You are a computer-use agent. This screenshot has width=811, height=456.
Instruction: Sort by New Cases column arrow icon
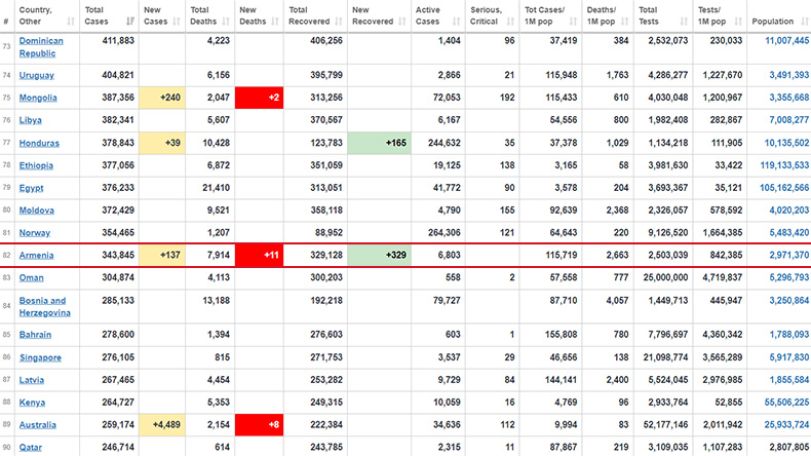point(176,21)
